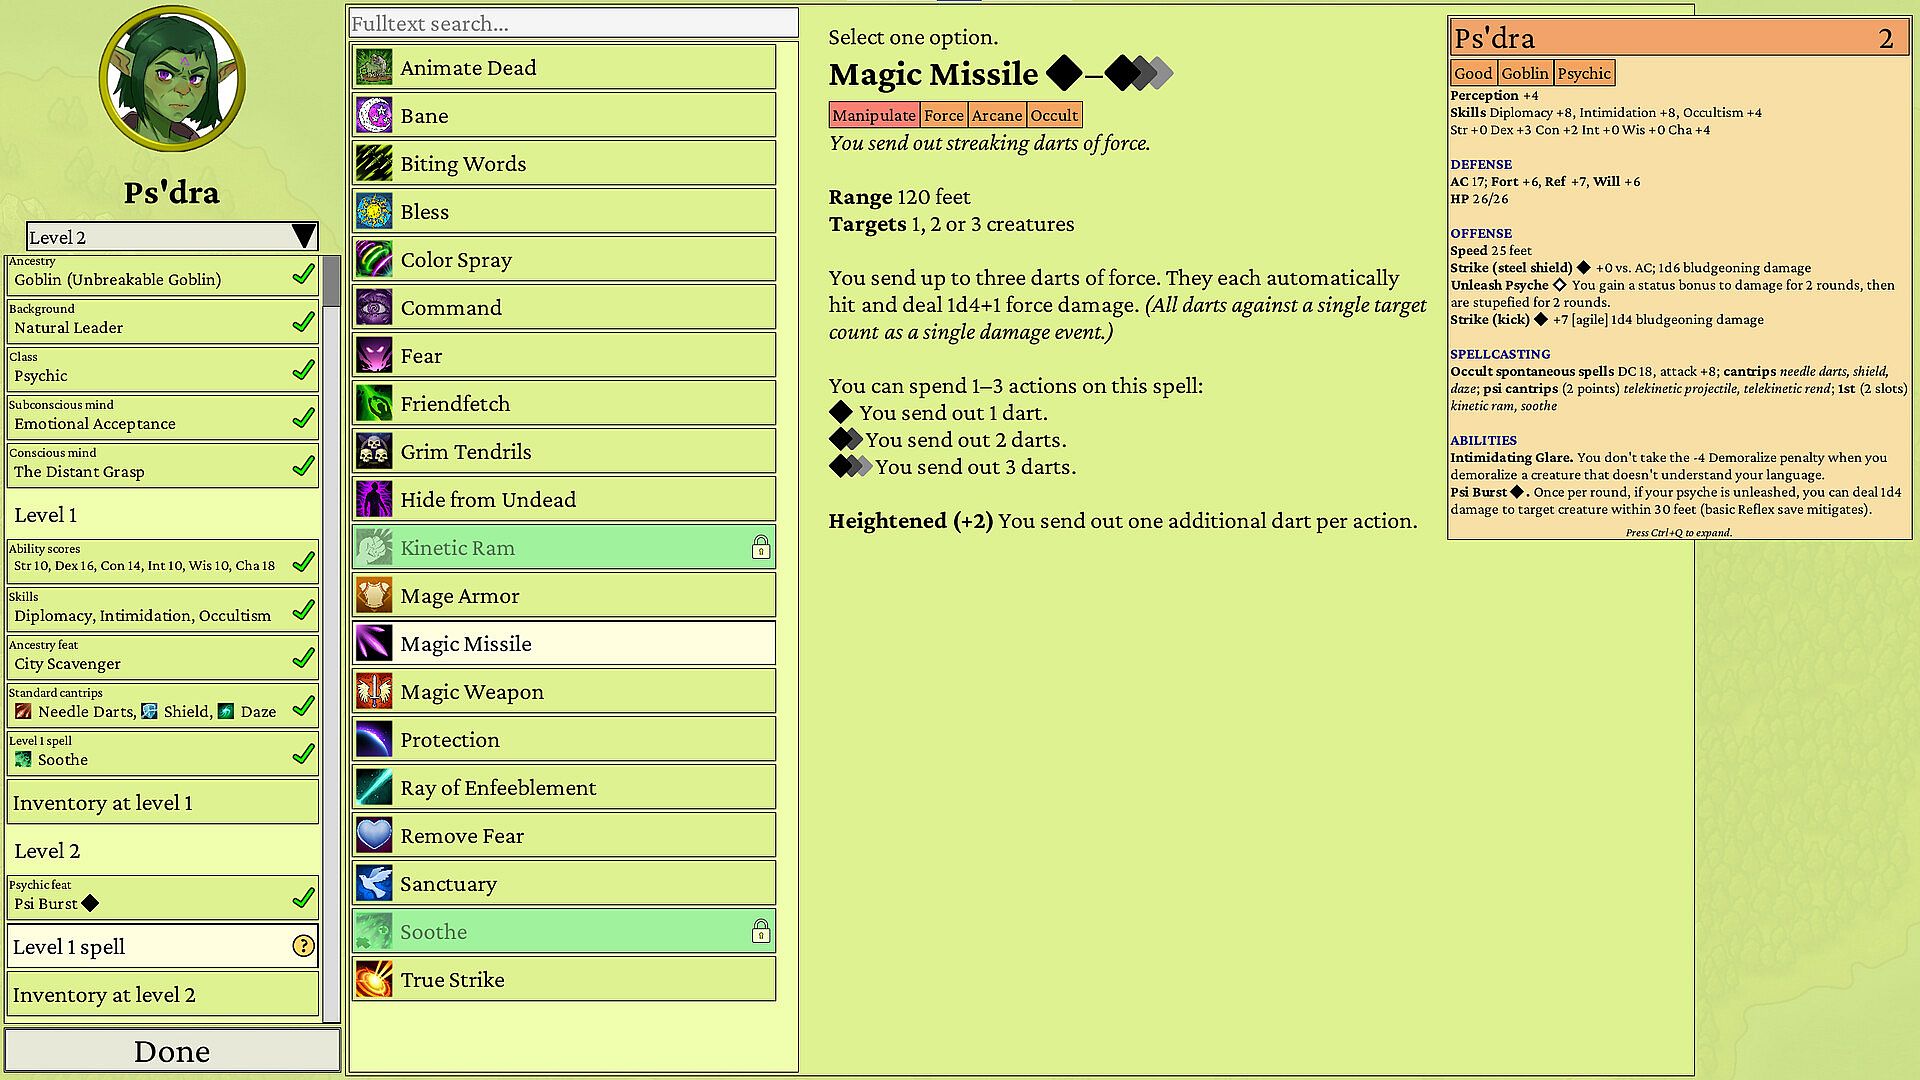Click the checkmark on Ability scores row
The height and width of the screenshot is (1080, 1920).
303,563
